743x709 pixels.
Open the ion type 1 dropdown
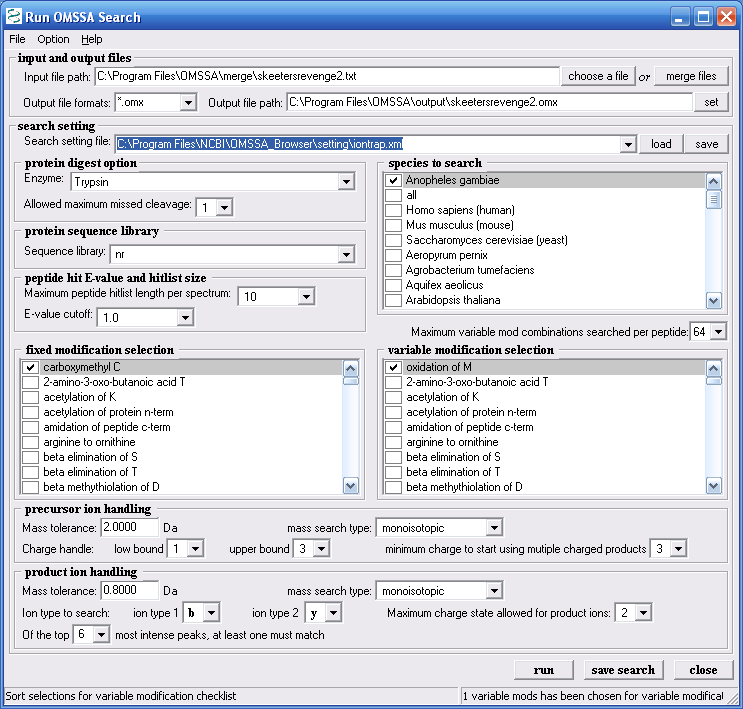211,613
